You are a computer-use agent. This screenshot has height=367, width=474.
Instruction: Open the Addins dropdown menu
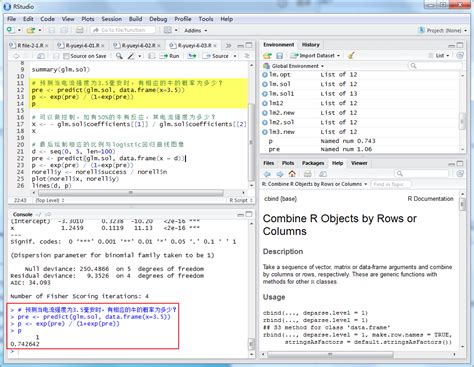[196, 30]
